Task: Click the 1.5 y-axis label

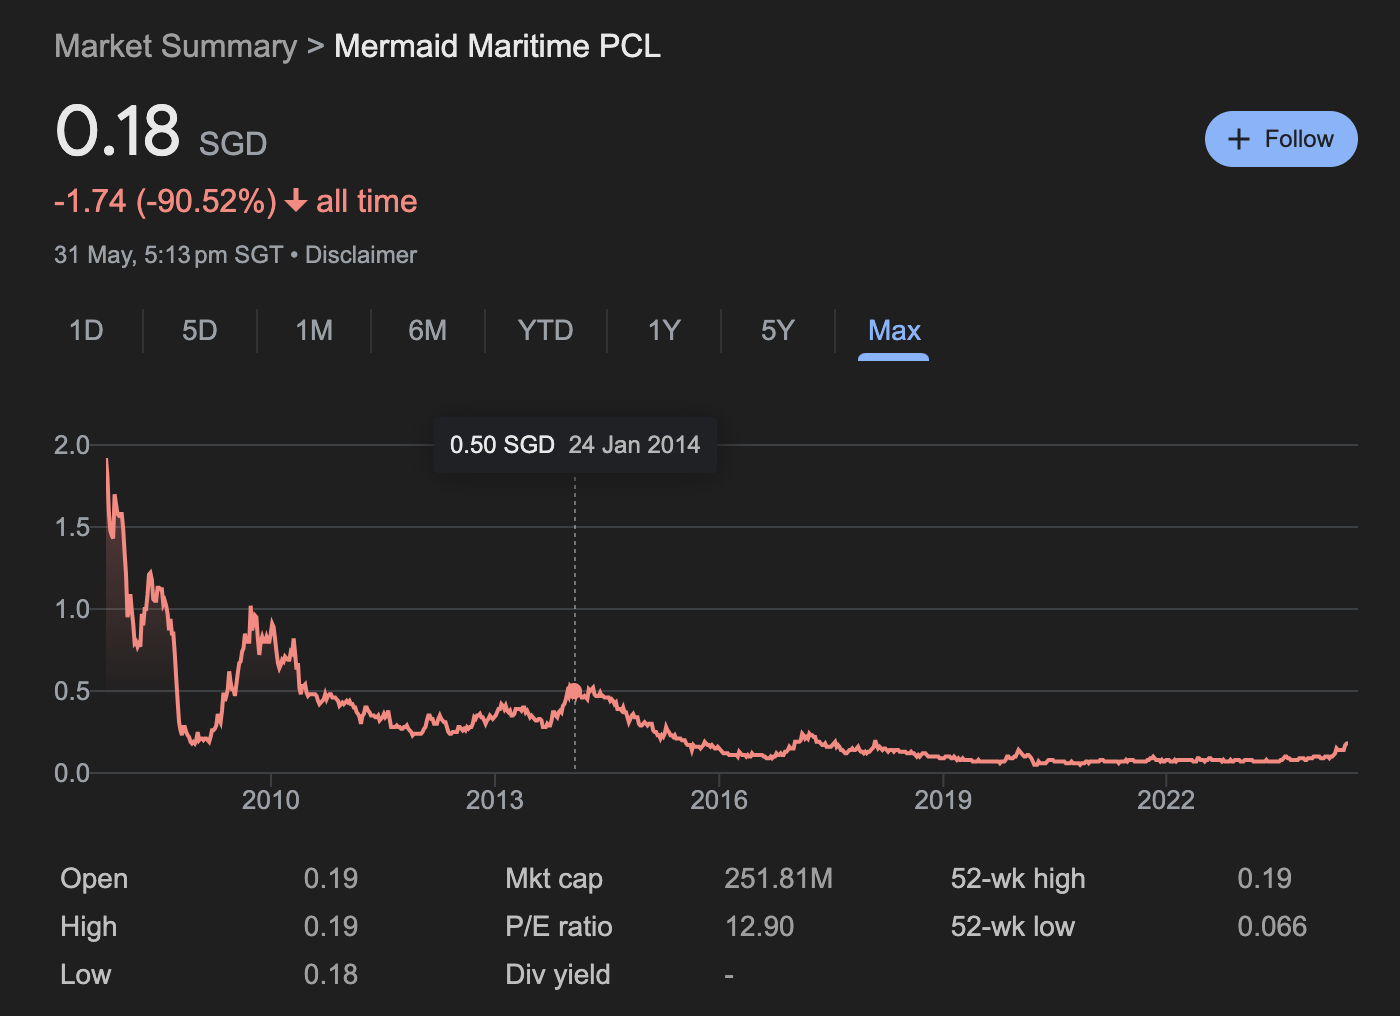Action: pos(72,527)
